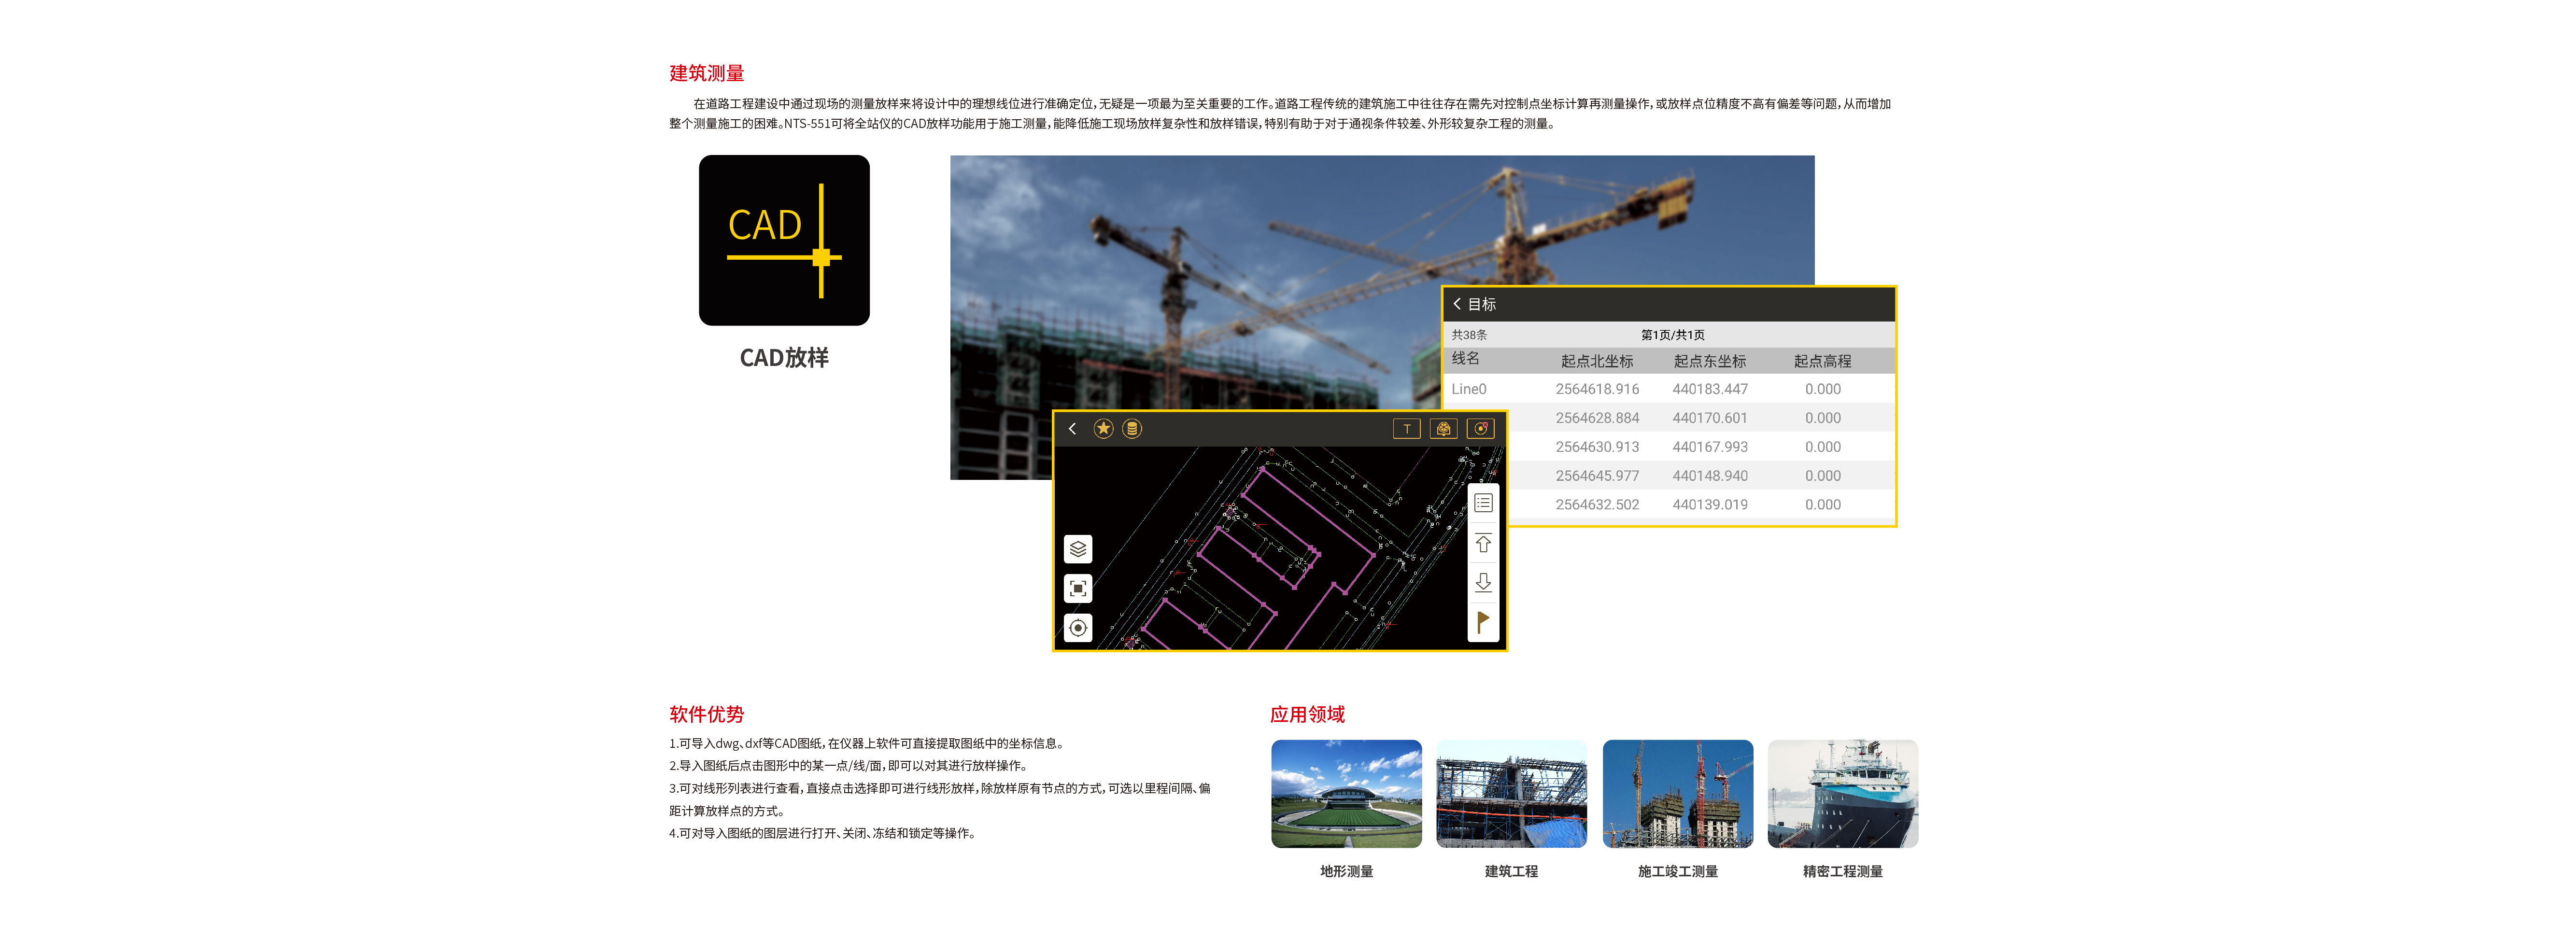Open the 地形测量 thumbnail

click(x=1346, y=794)
